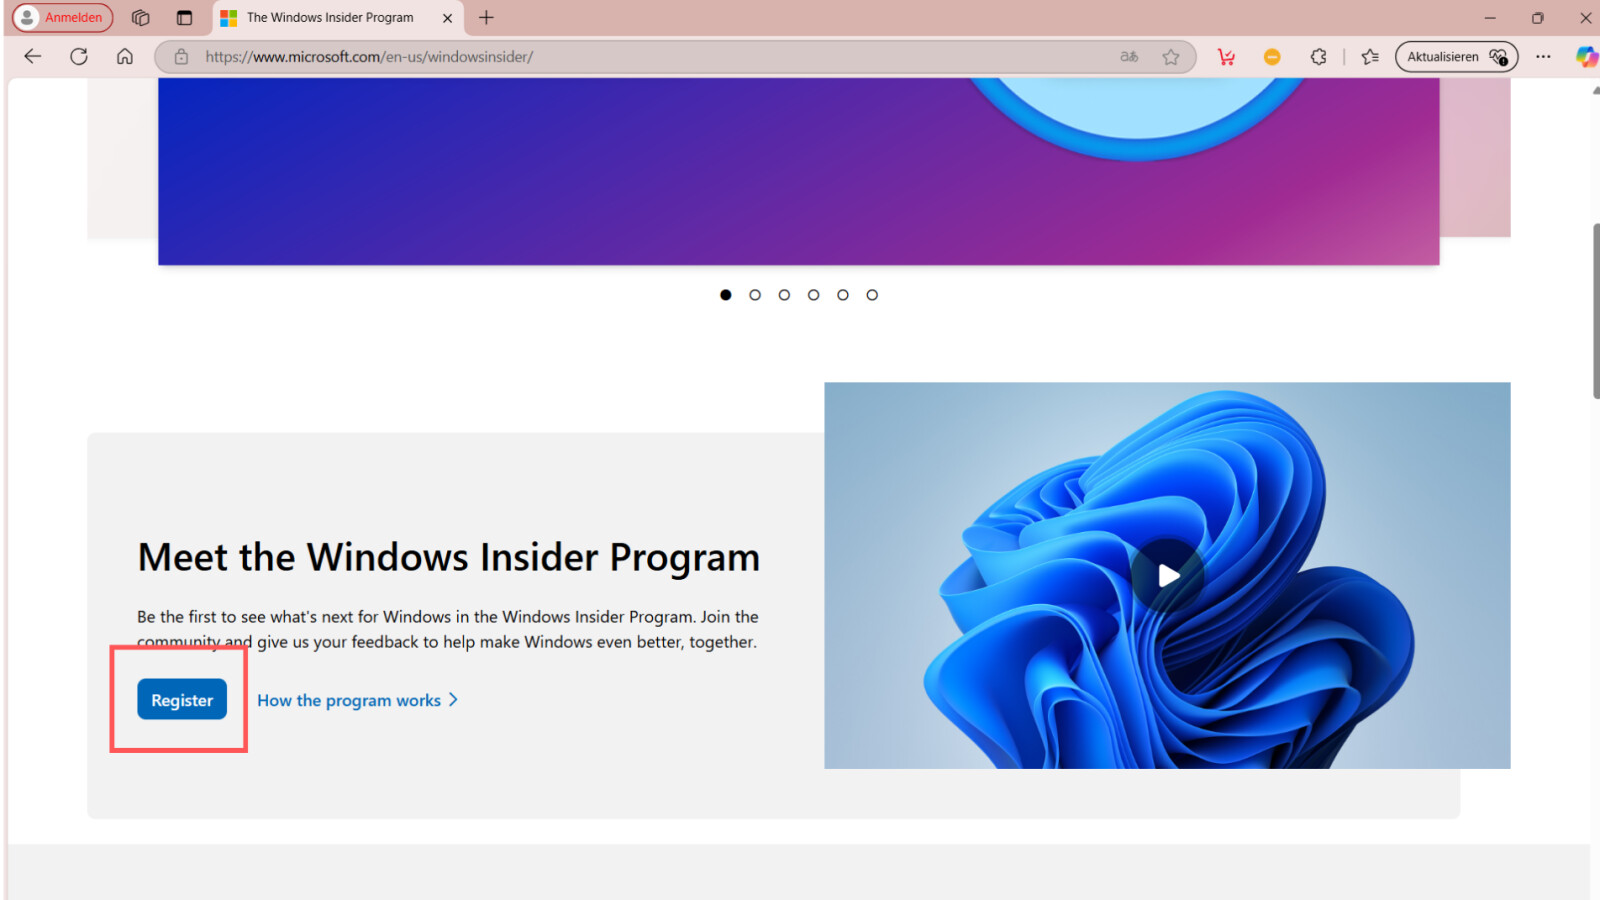Click the Anmelden profile button
Image resolution: width=1600 pixels, height=900 pixels.
point(62,17)
